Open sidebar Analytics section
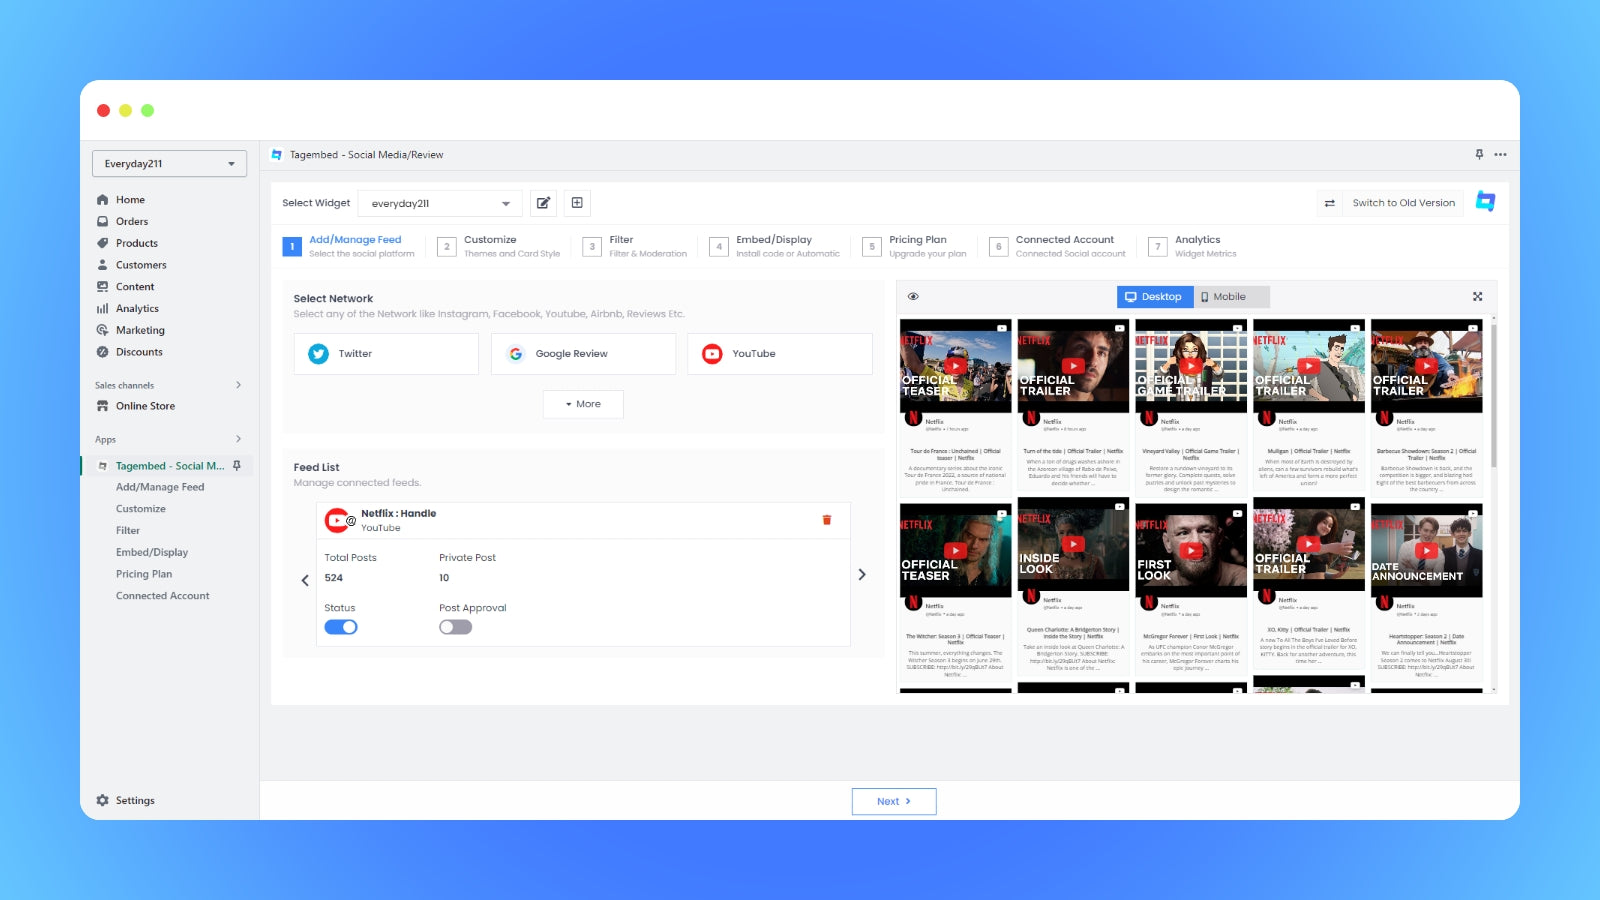The width and height of the screenshot is (1600, 900). click(137, 309)
